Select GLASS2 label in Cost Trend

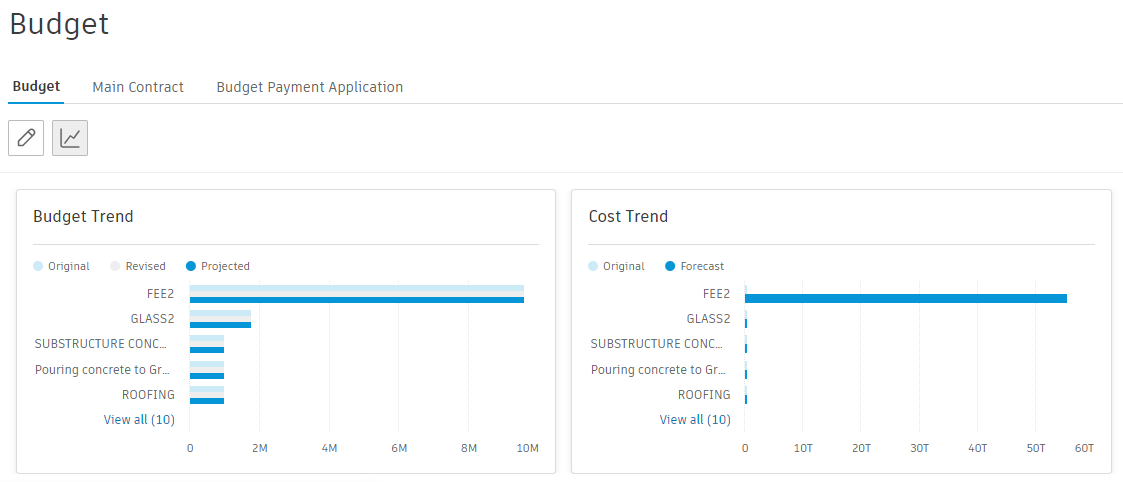tap(708, 319)
